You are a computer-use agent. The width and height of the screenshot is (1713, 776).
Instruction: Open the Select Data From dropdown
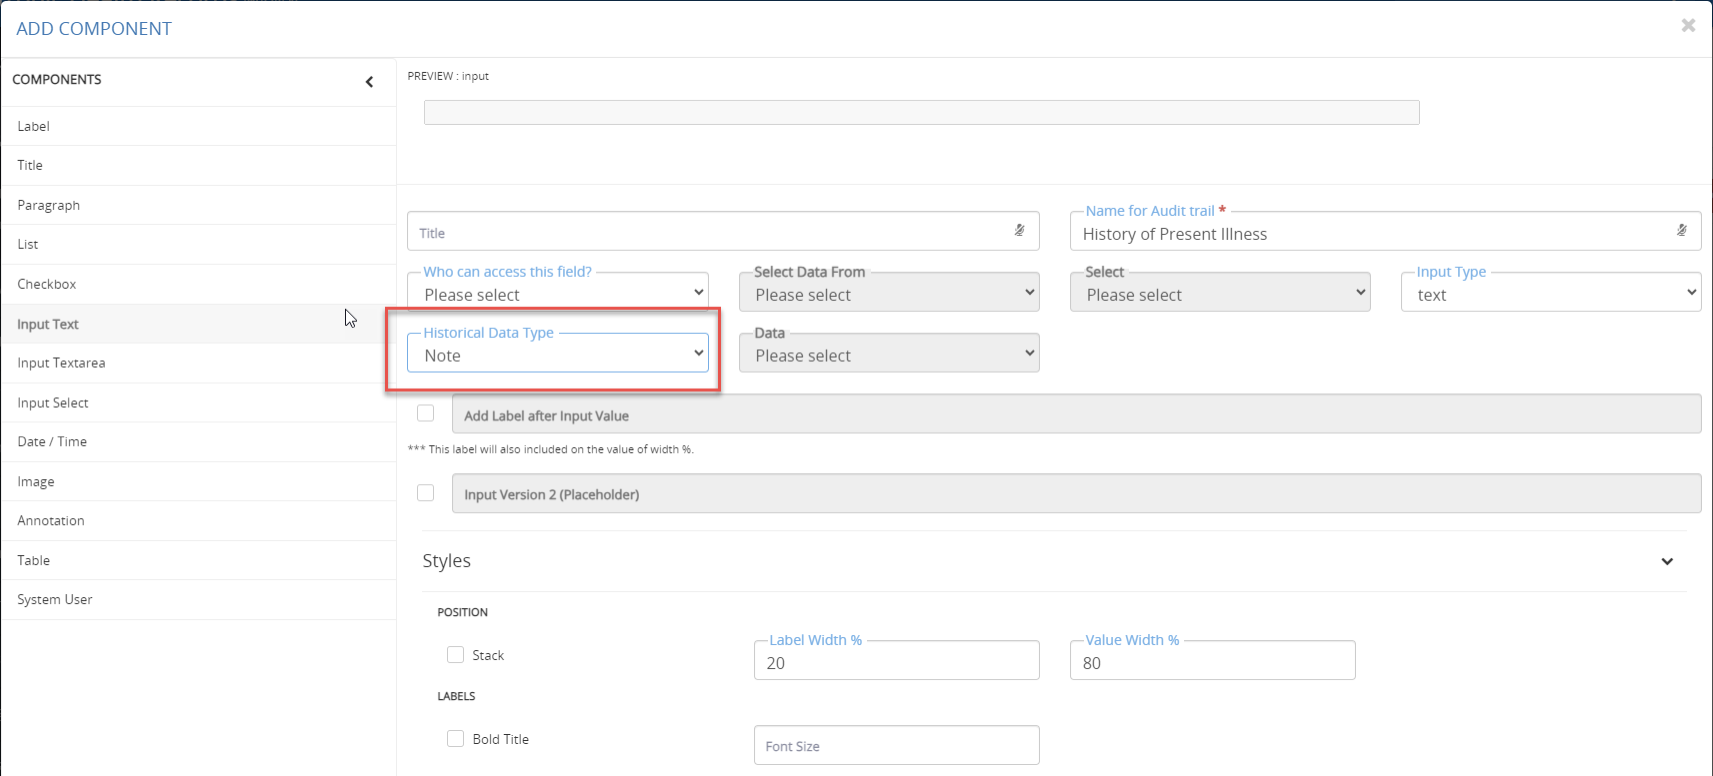click(889, 294)
